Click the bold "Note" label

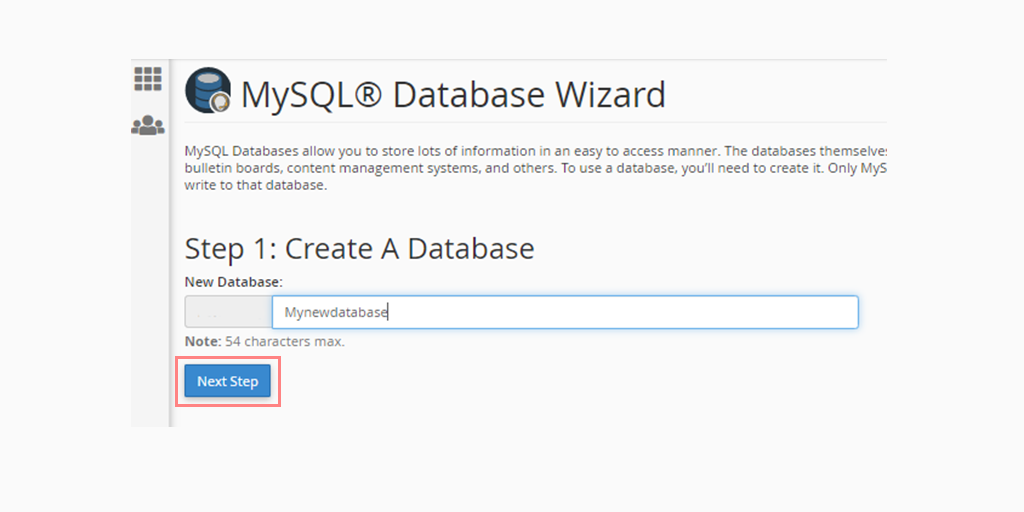pos(201,341)
